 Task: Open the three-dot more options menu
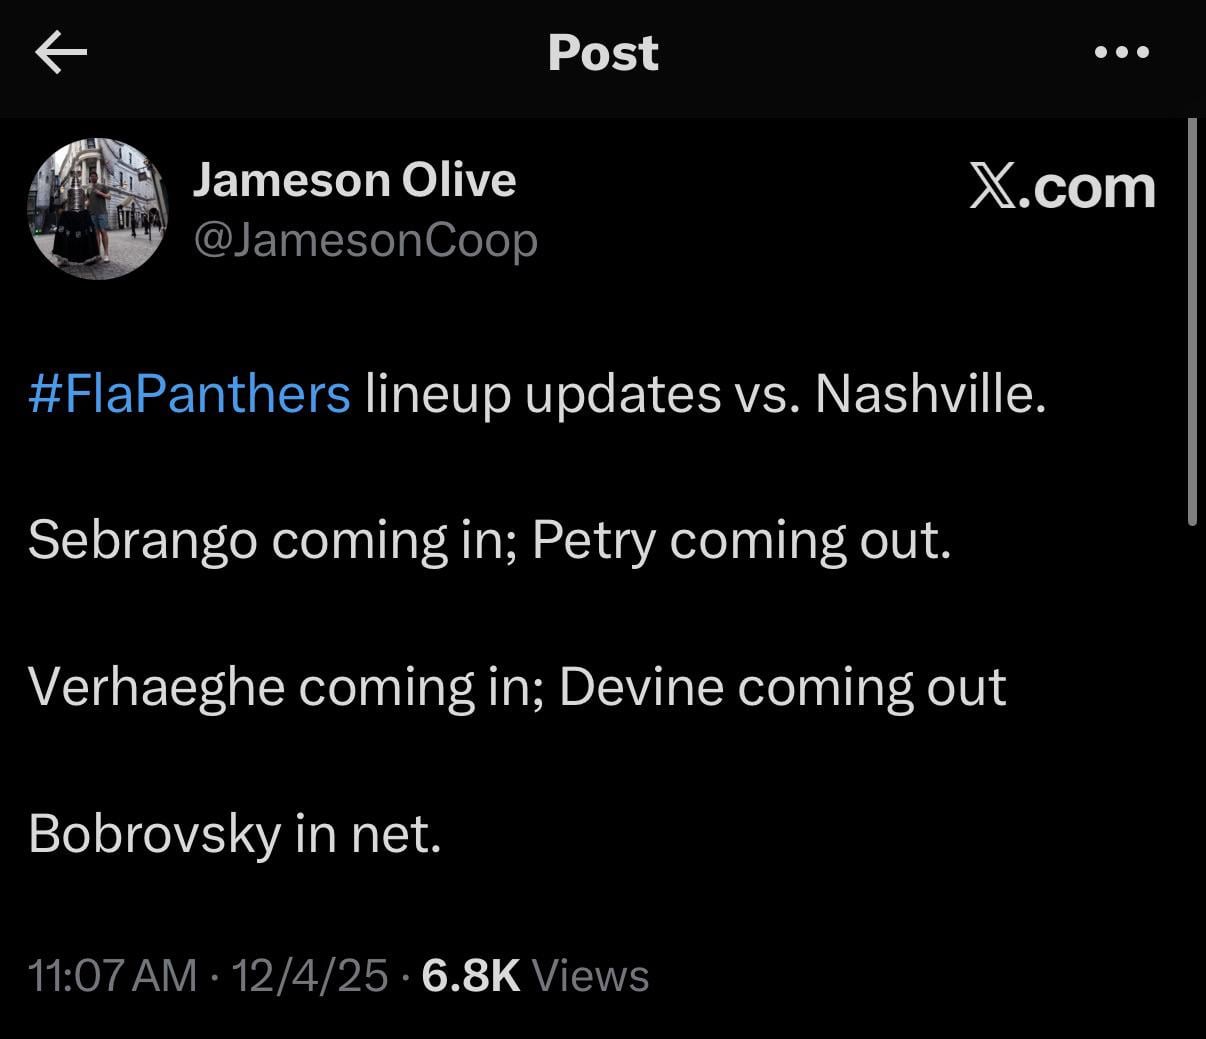click(x=1122, y=52)
